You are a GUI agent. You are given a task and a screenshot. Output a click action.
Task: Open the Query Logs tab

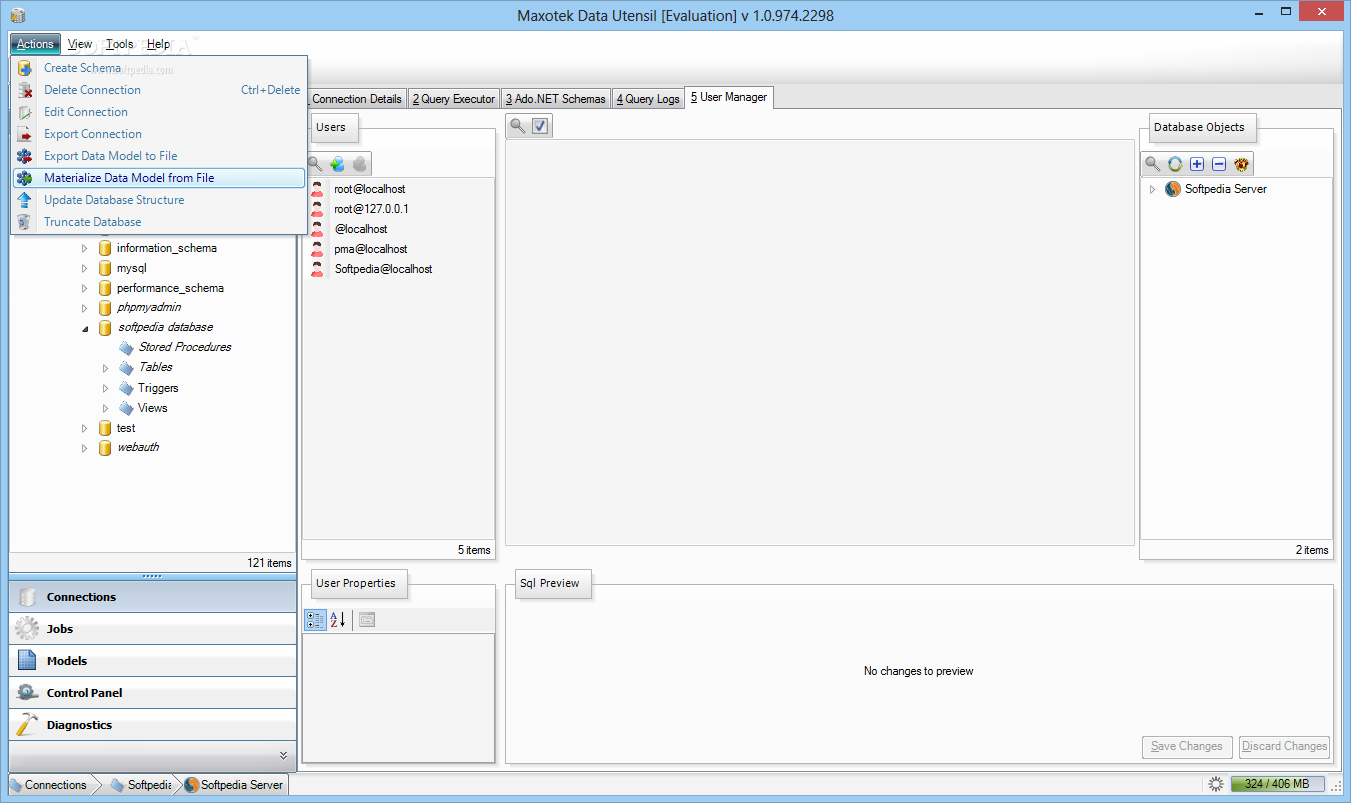[648, 99]
